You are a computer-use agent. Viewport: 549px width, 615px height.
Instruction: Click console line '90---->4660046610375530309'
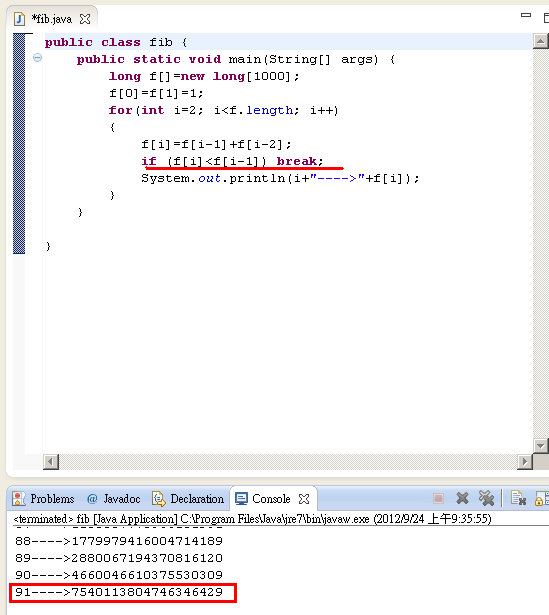click(x=119, y=575)
